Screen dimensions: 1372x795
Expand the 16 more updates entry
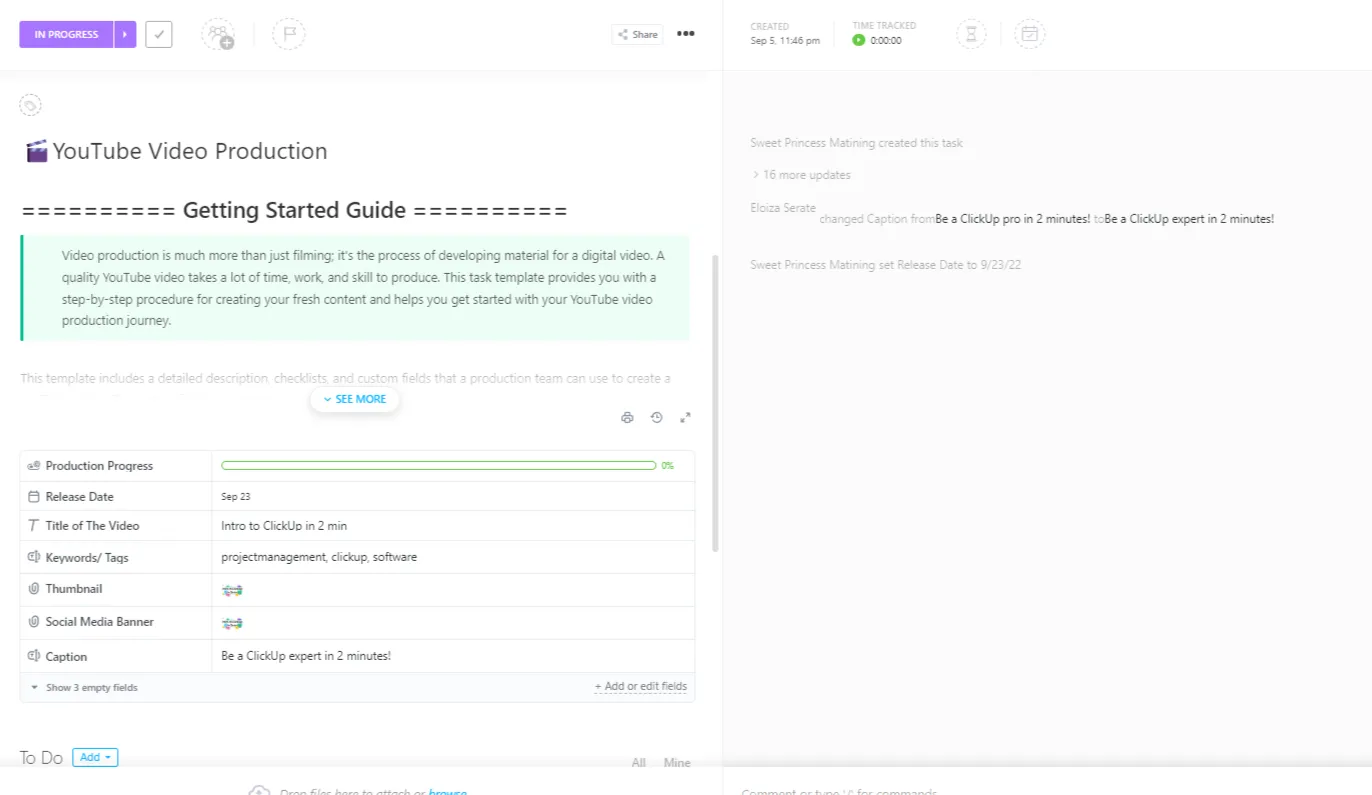(x=801, y=175)
